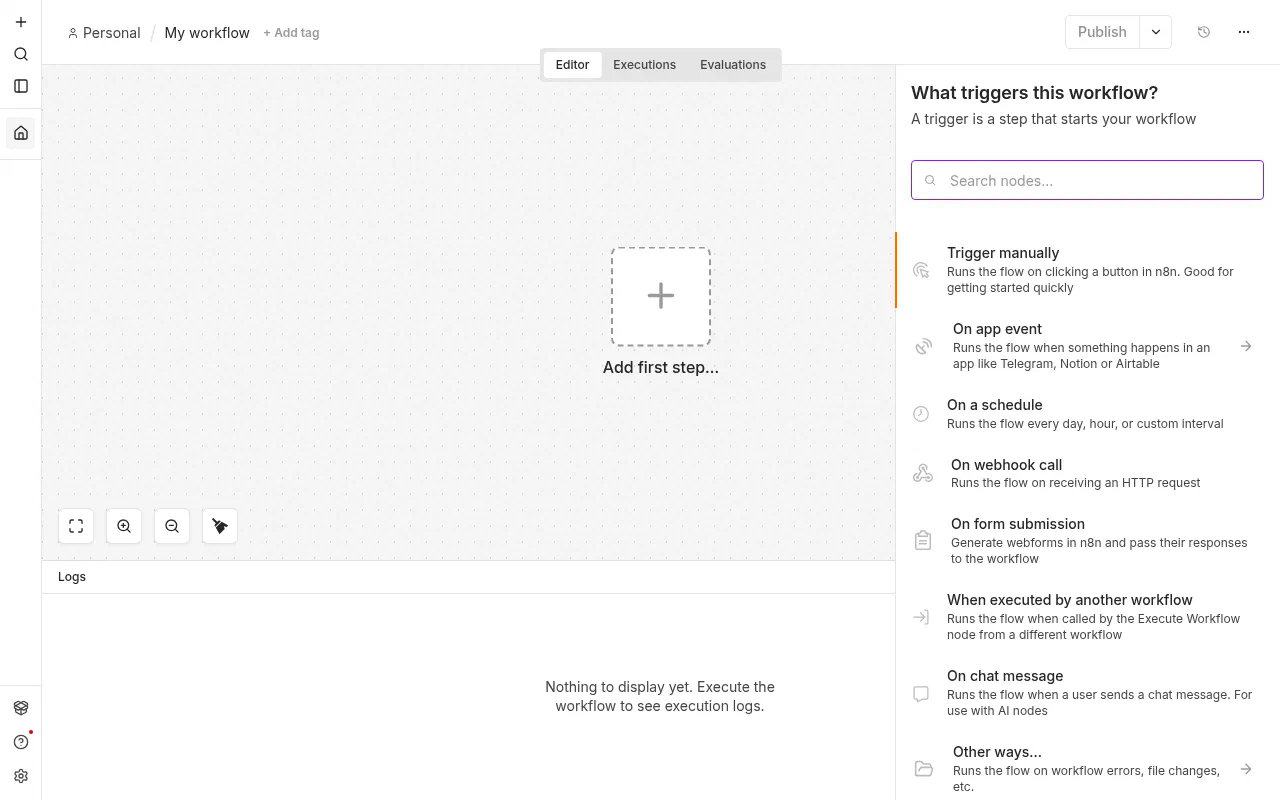Expand On app event arrow
Image resolution: width=1280 pixels, height=800 pixels.
[x=1246, y=346]
